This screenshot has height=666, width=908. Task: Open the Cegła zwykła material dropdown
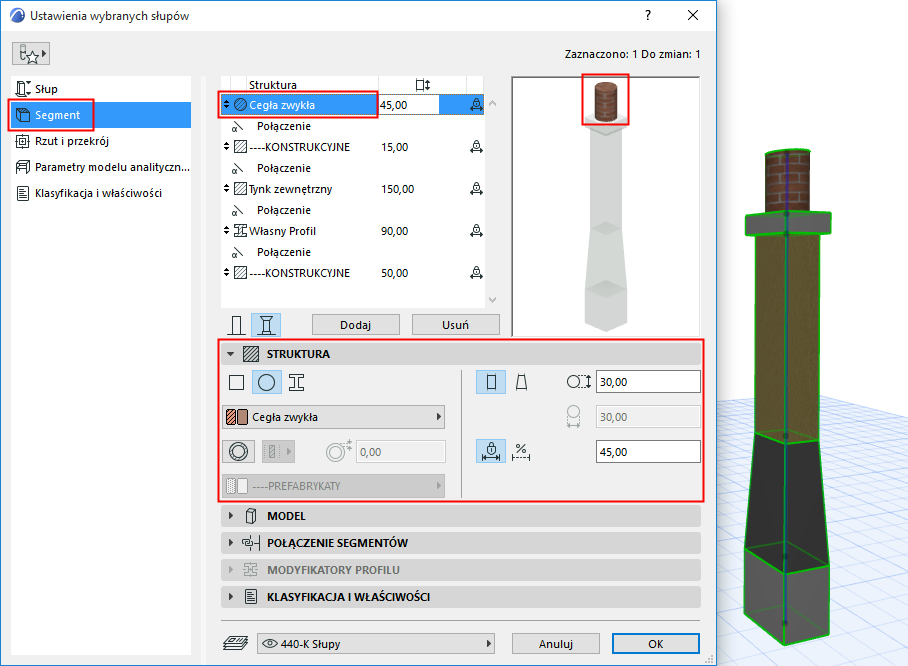coord(333,417)
